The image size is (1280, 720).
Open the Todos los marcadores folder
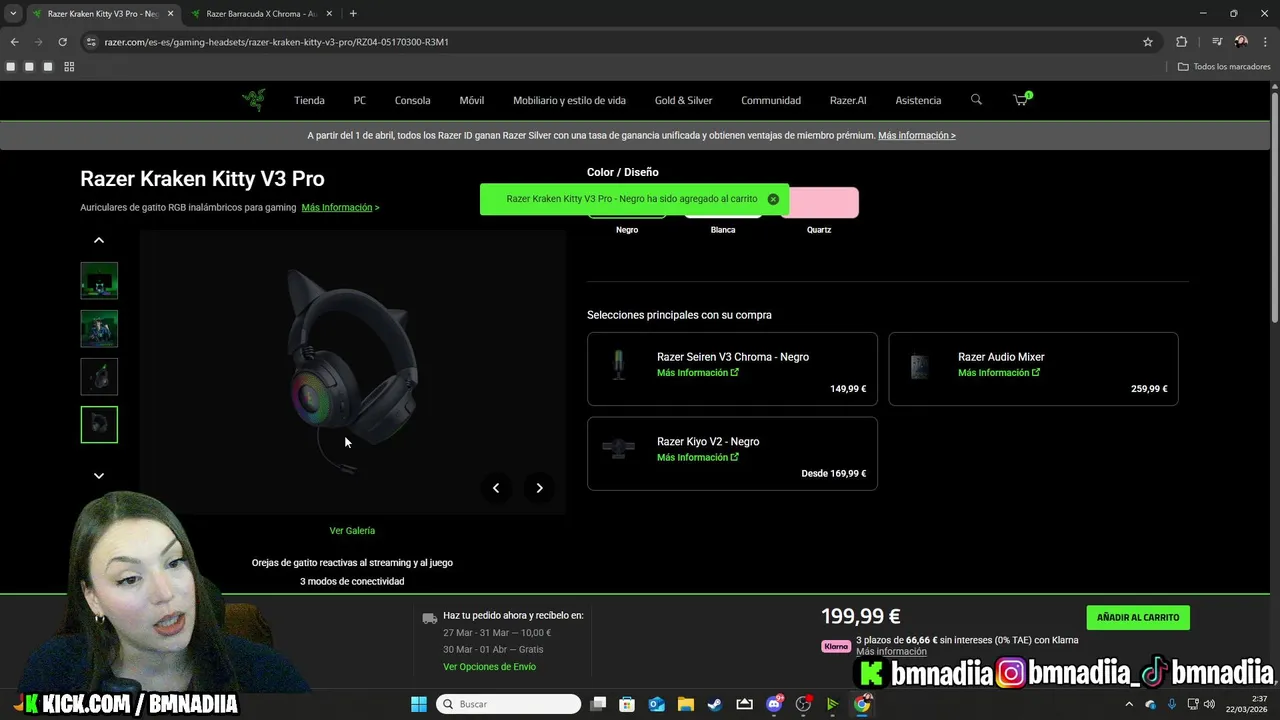[1224, 67]
